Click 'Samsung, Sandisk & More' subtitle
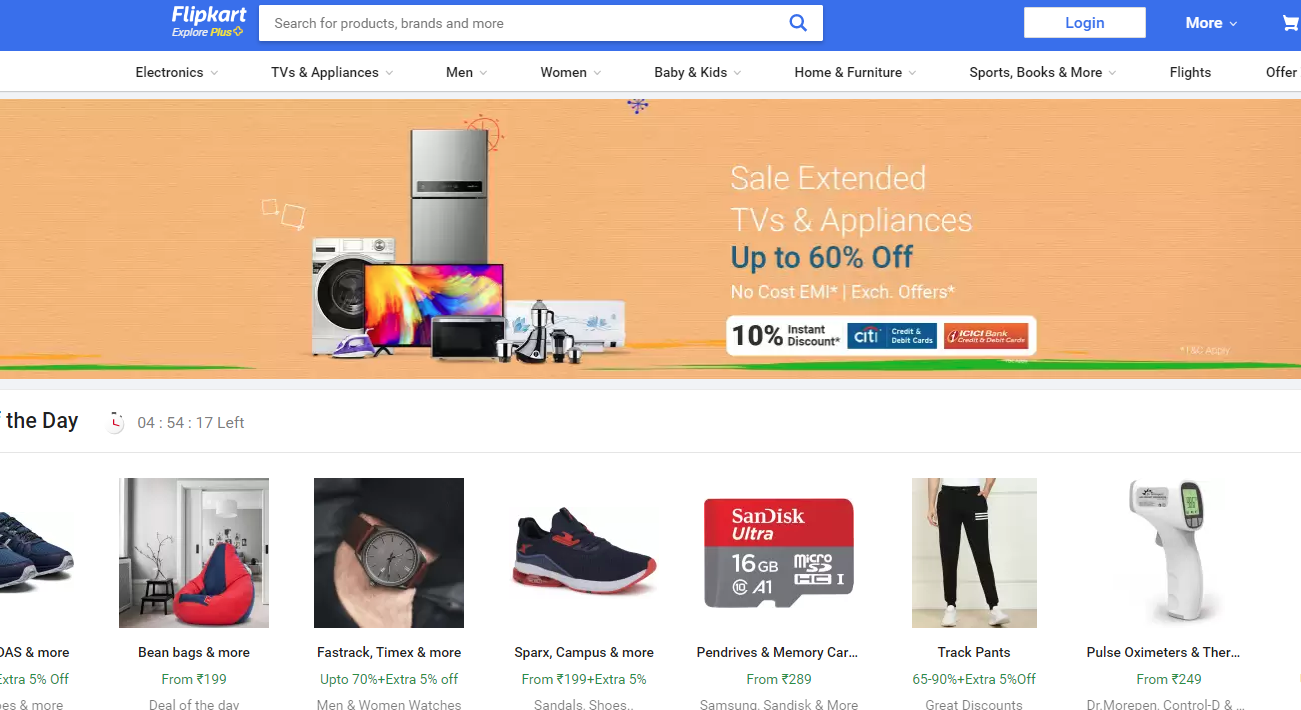 779,703
